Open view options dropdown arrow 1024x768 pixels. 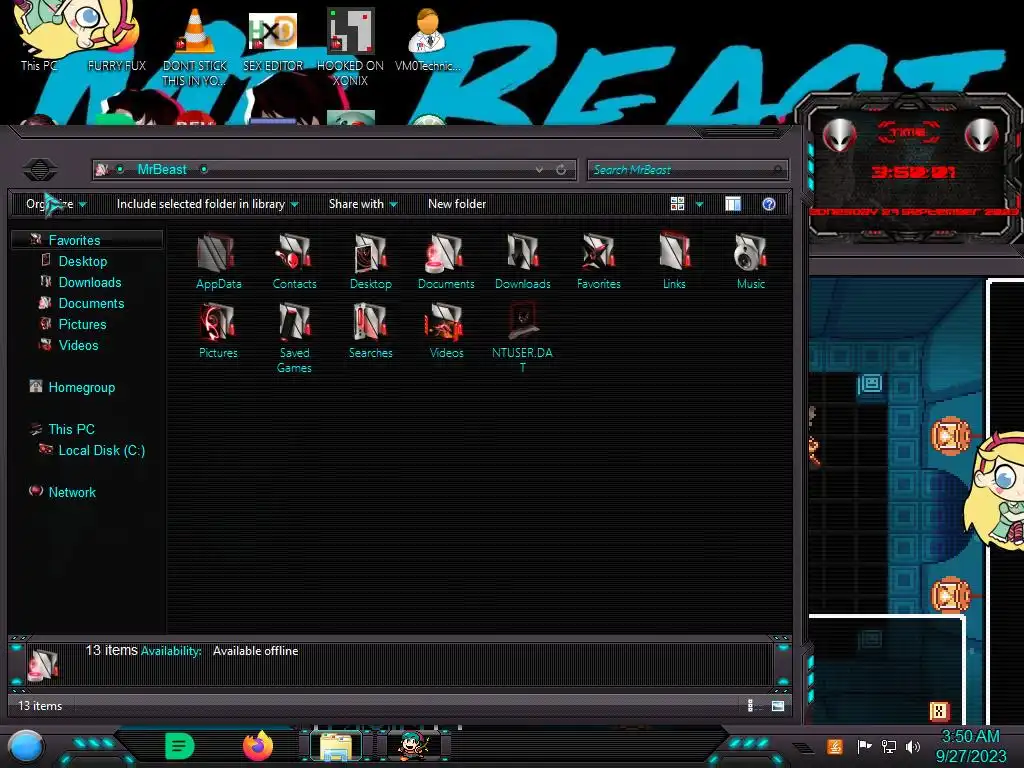click(x=699, y=204)
